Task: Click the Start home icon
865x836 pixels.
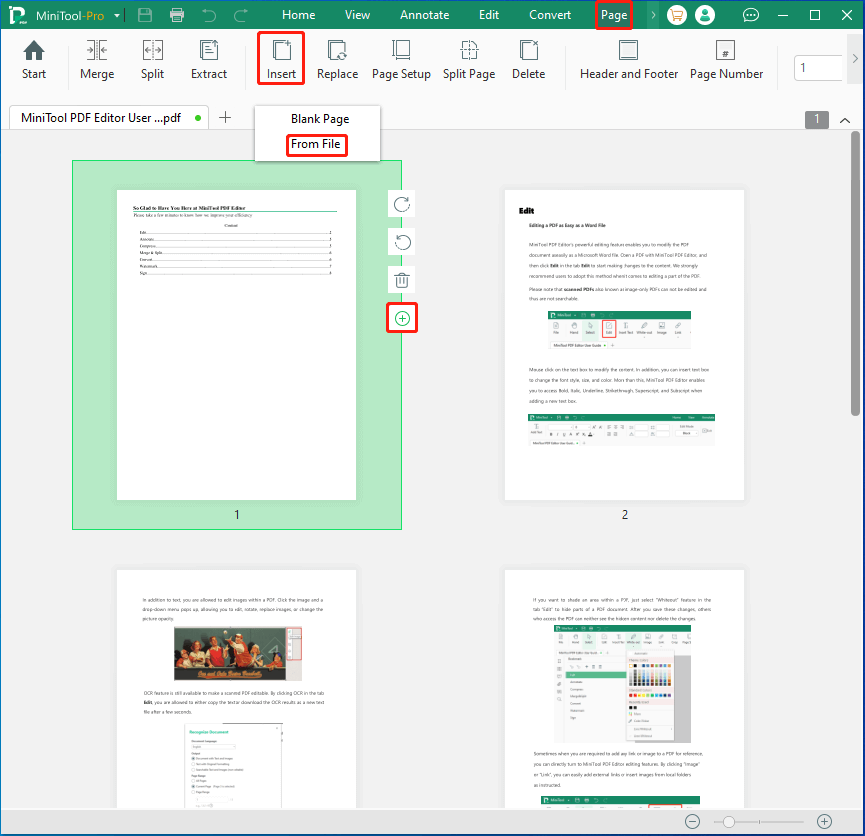Action: tap(34, 60)
